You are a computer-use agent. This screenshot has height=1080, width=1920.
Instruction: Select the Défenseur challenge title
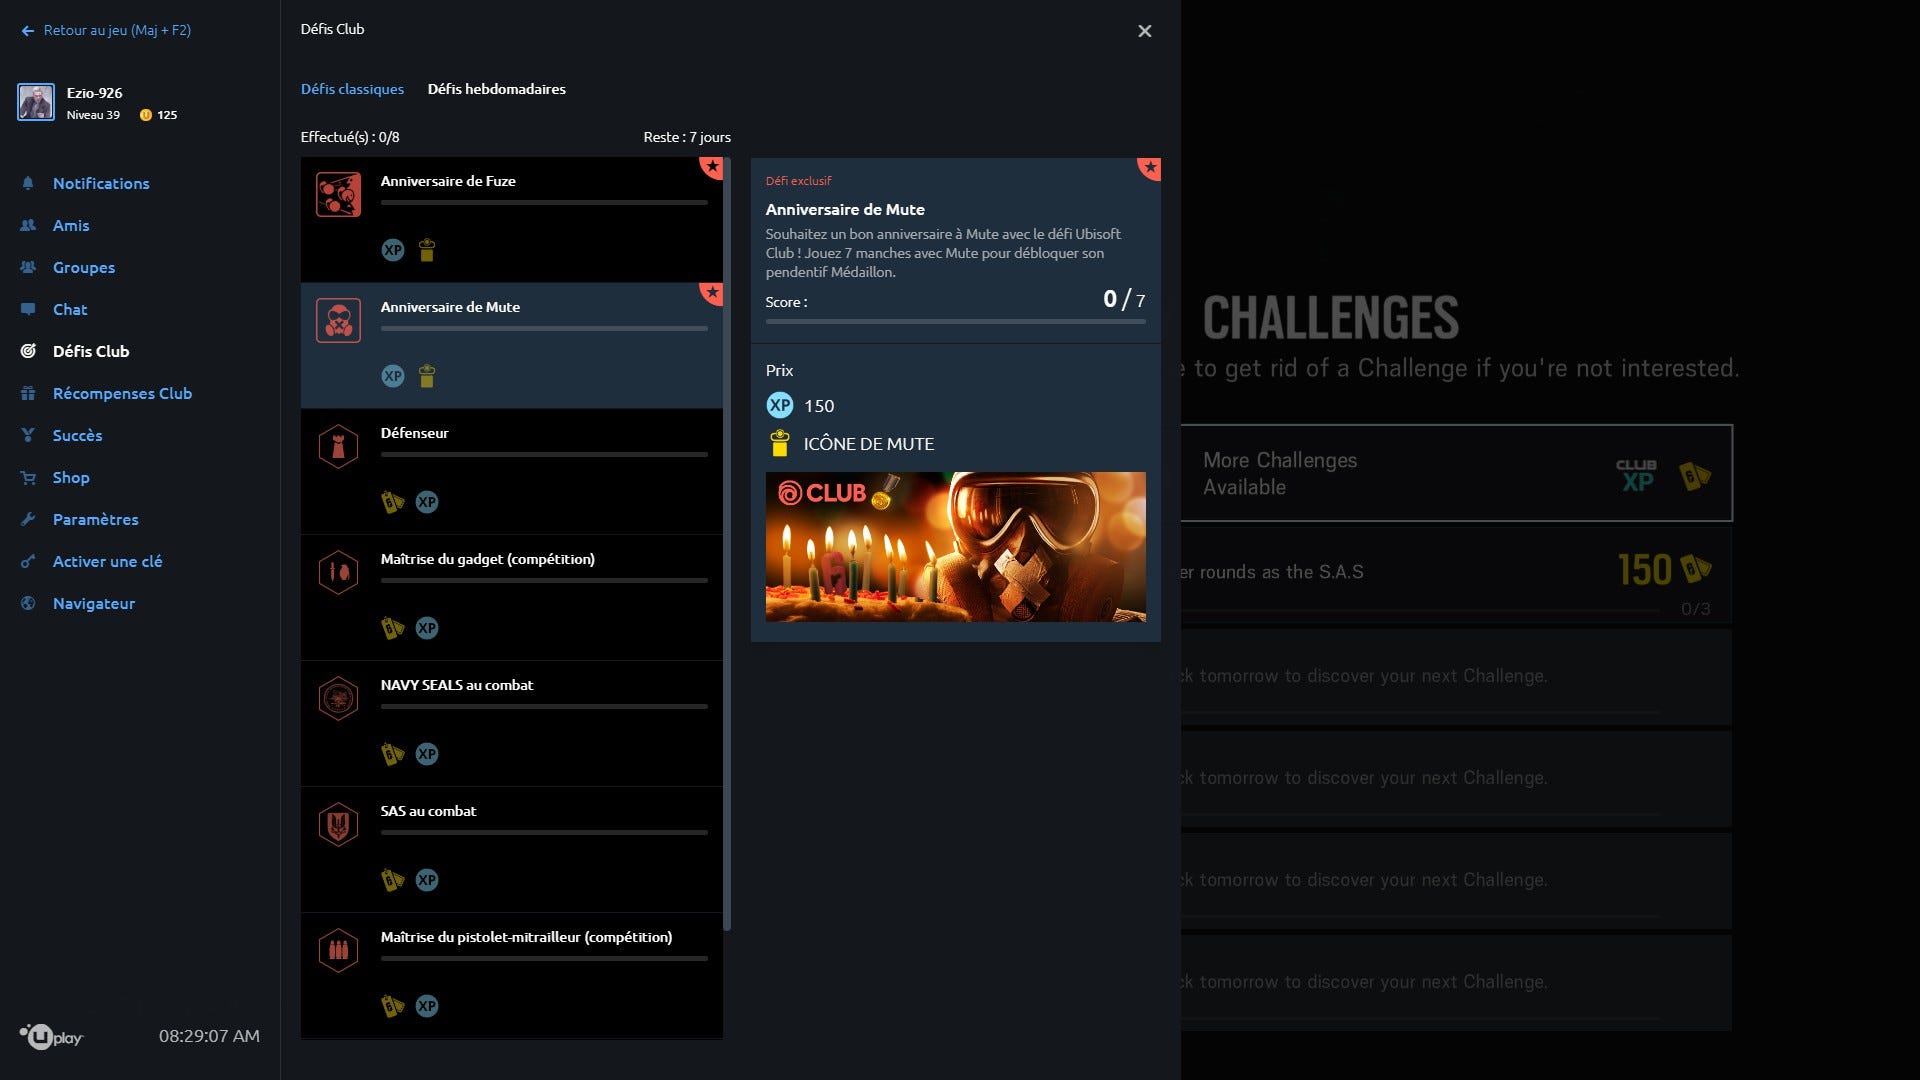point(414,433)
